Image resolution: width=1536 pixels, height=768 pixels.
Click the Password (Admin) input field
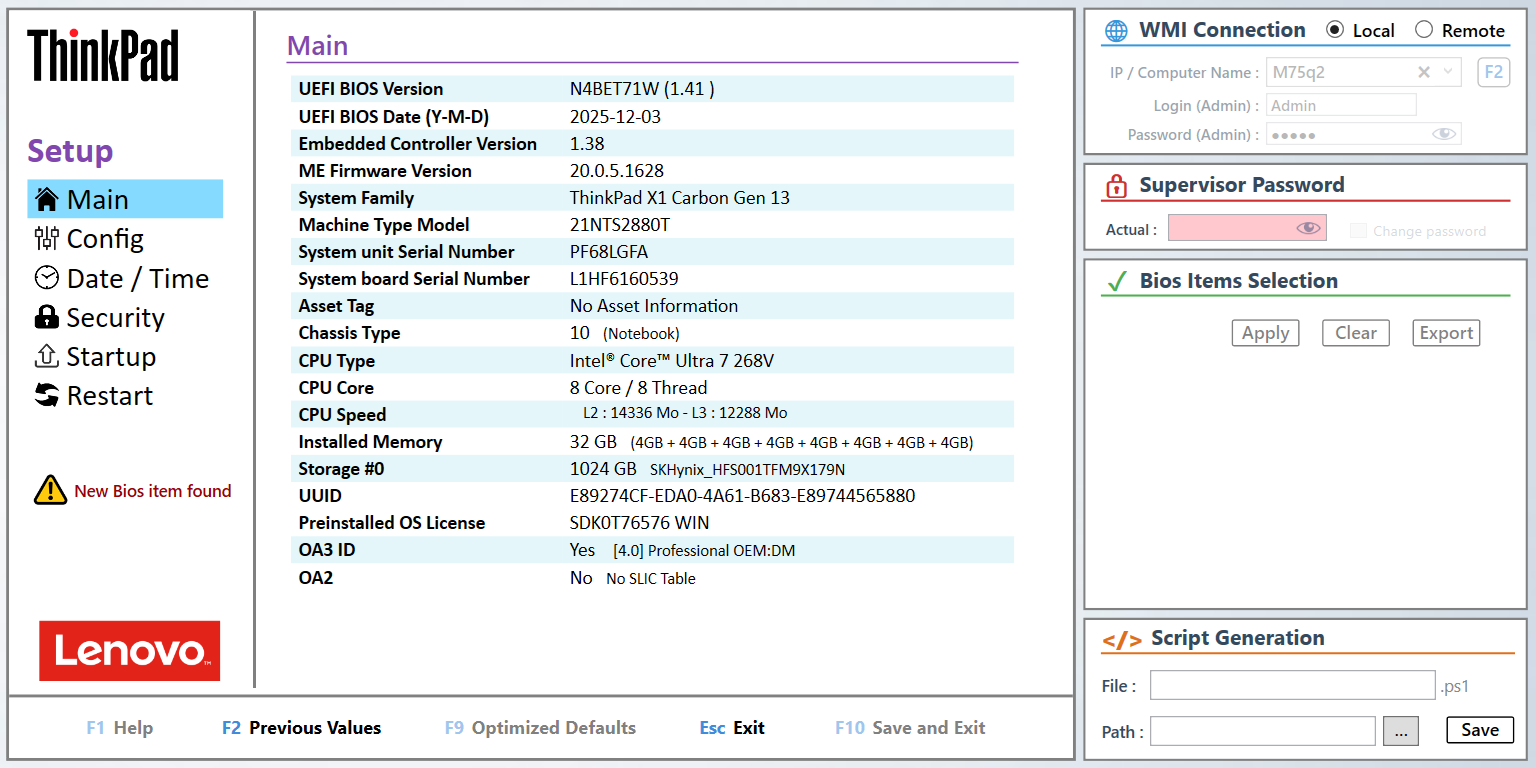(x=1364, y=134)
